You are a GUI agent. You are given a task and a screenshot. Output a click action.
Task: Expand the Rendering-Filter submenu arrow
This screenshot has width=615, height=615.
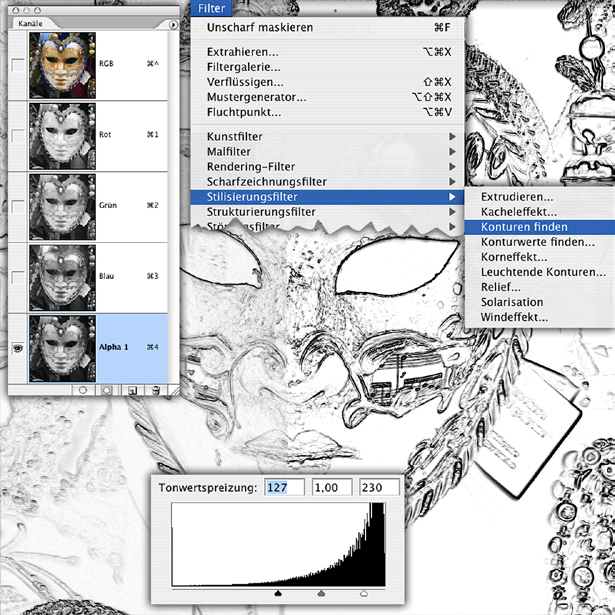tap(452, 167)
